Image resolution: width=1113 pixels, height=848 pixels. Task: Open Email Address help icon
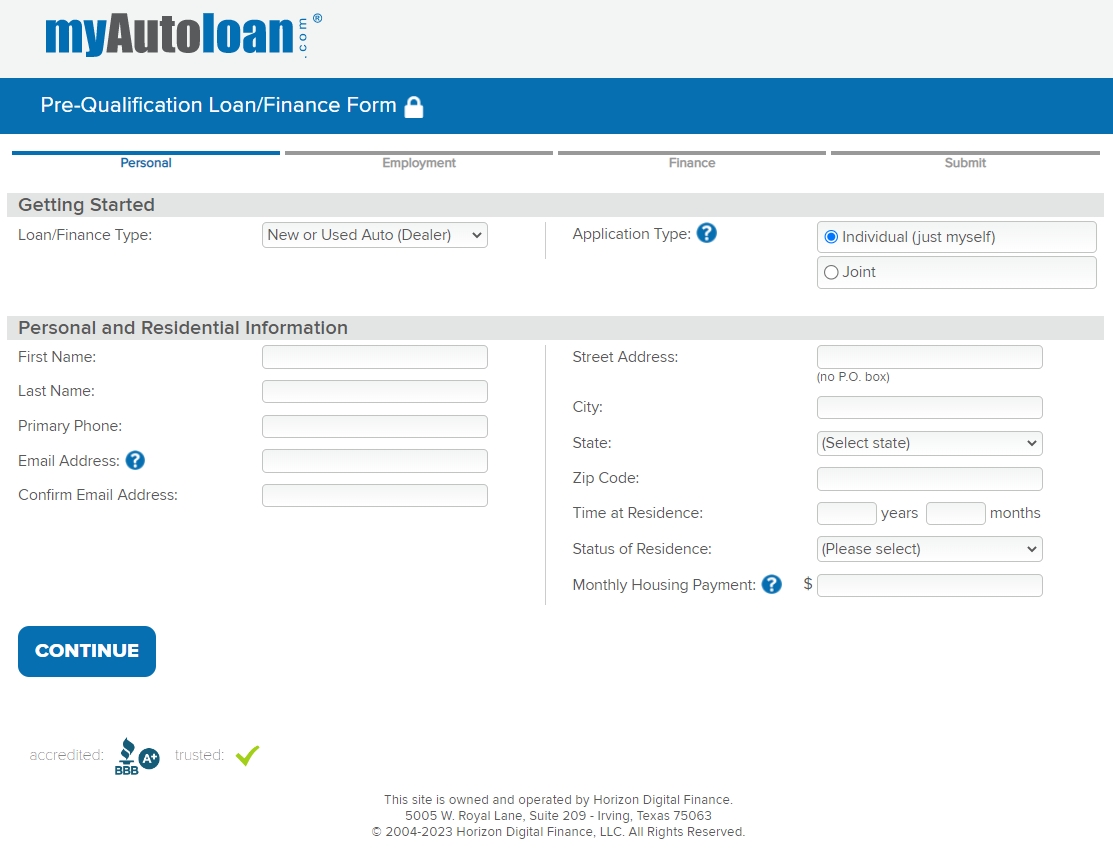coord(135,461)
